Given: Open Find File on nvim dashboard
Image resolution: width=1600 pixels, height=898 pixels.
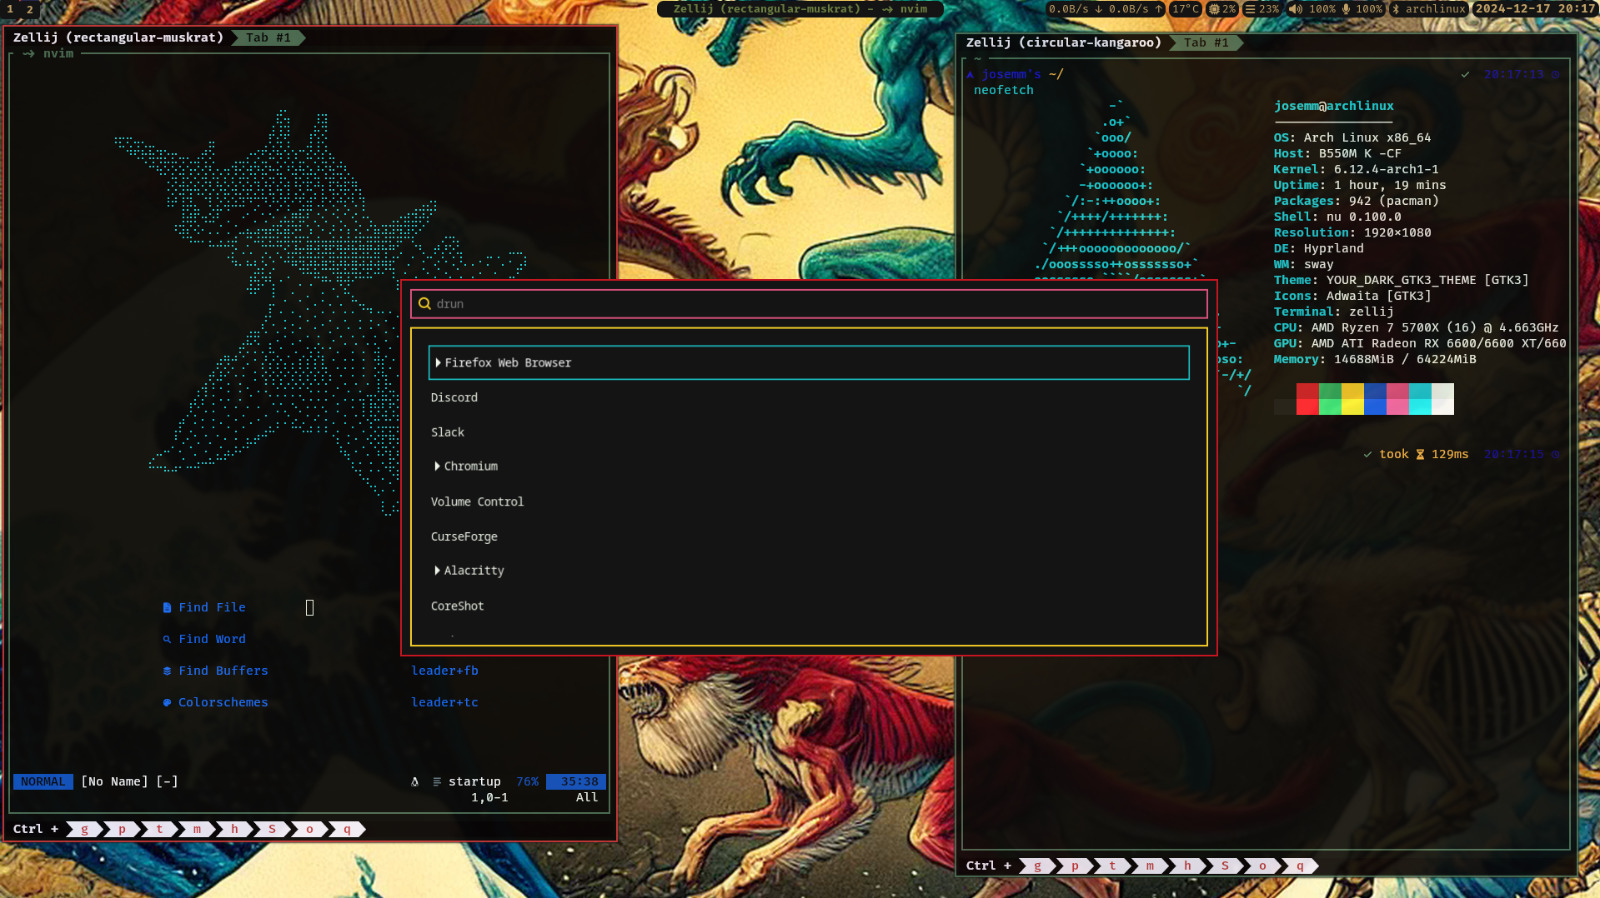Looking at the screenshot, I should (x=212, y=608).
